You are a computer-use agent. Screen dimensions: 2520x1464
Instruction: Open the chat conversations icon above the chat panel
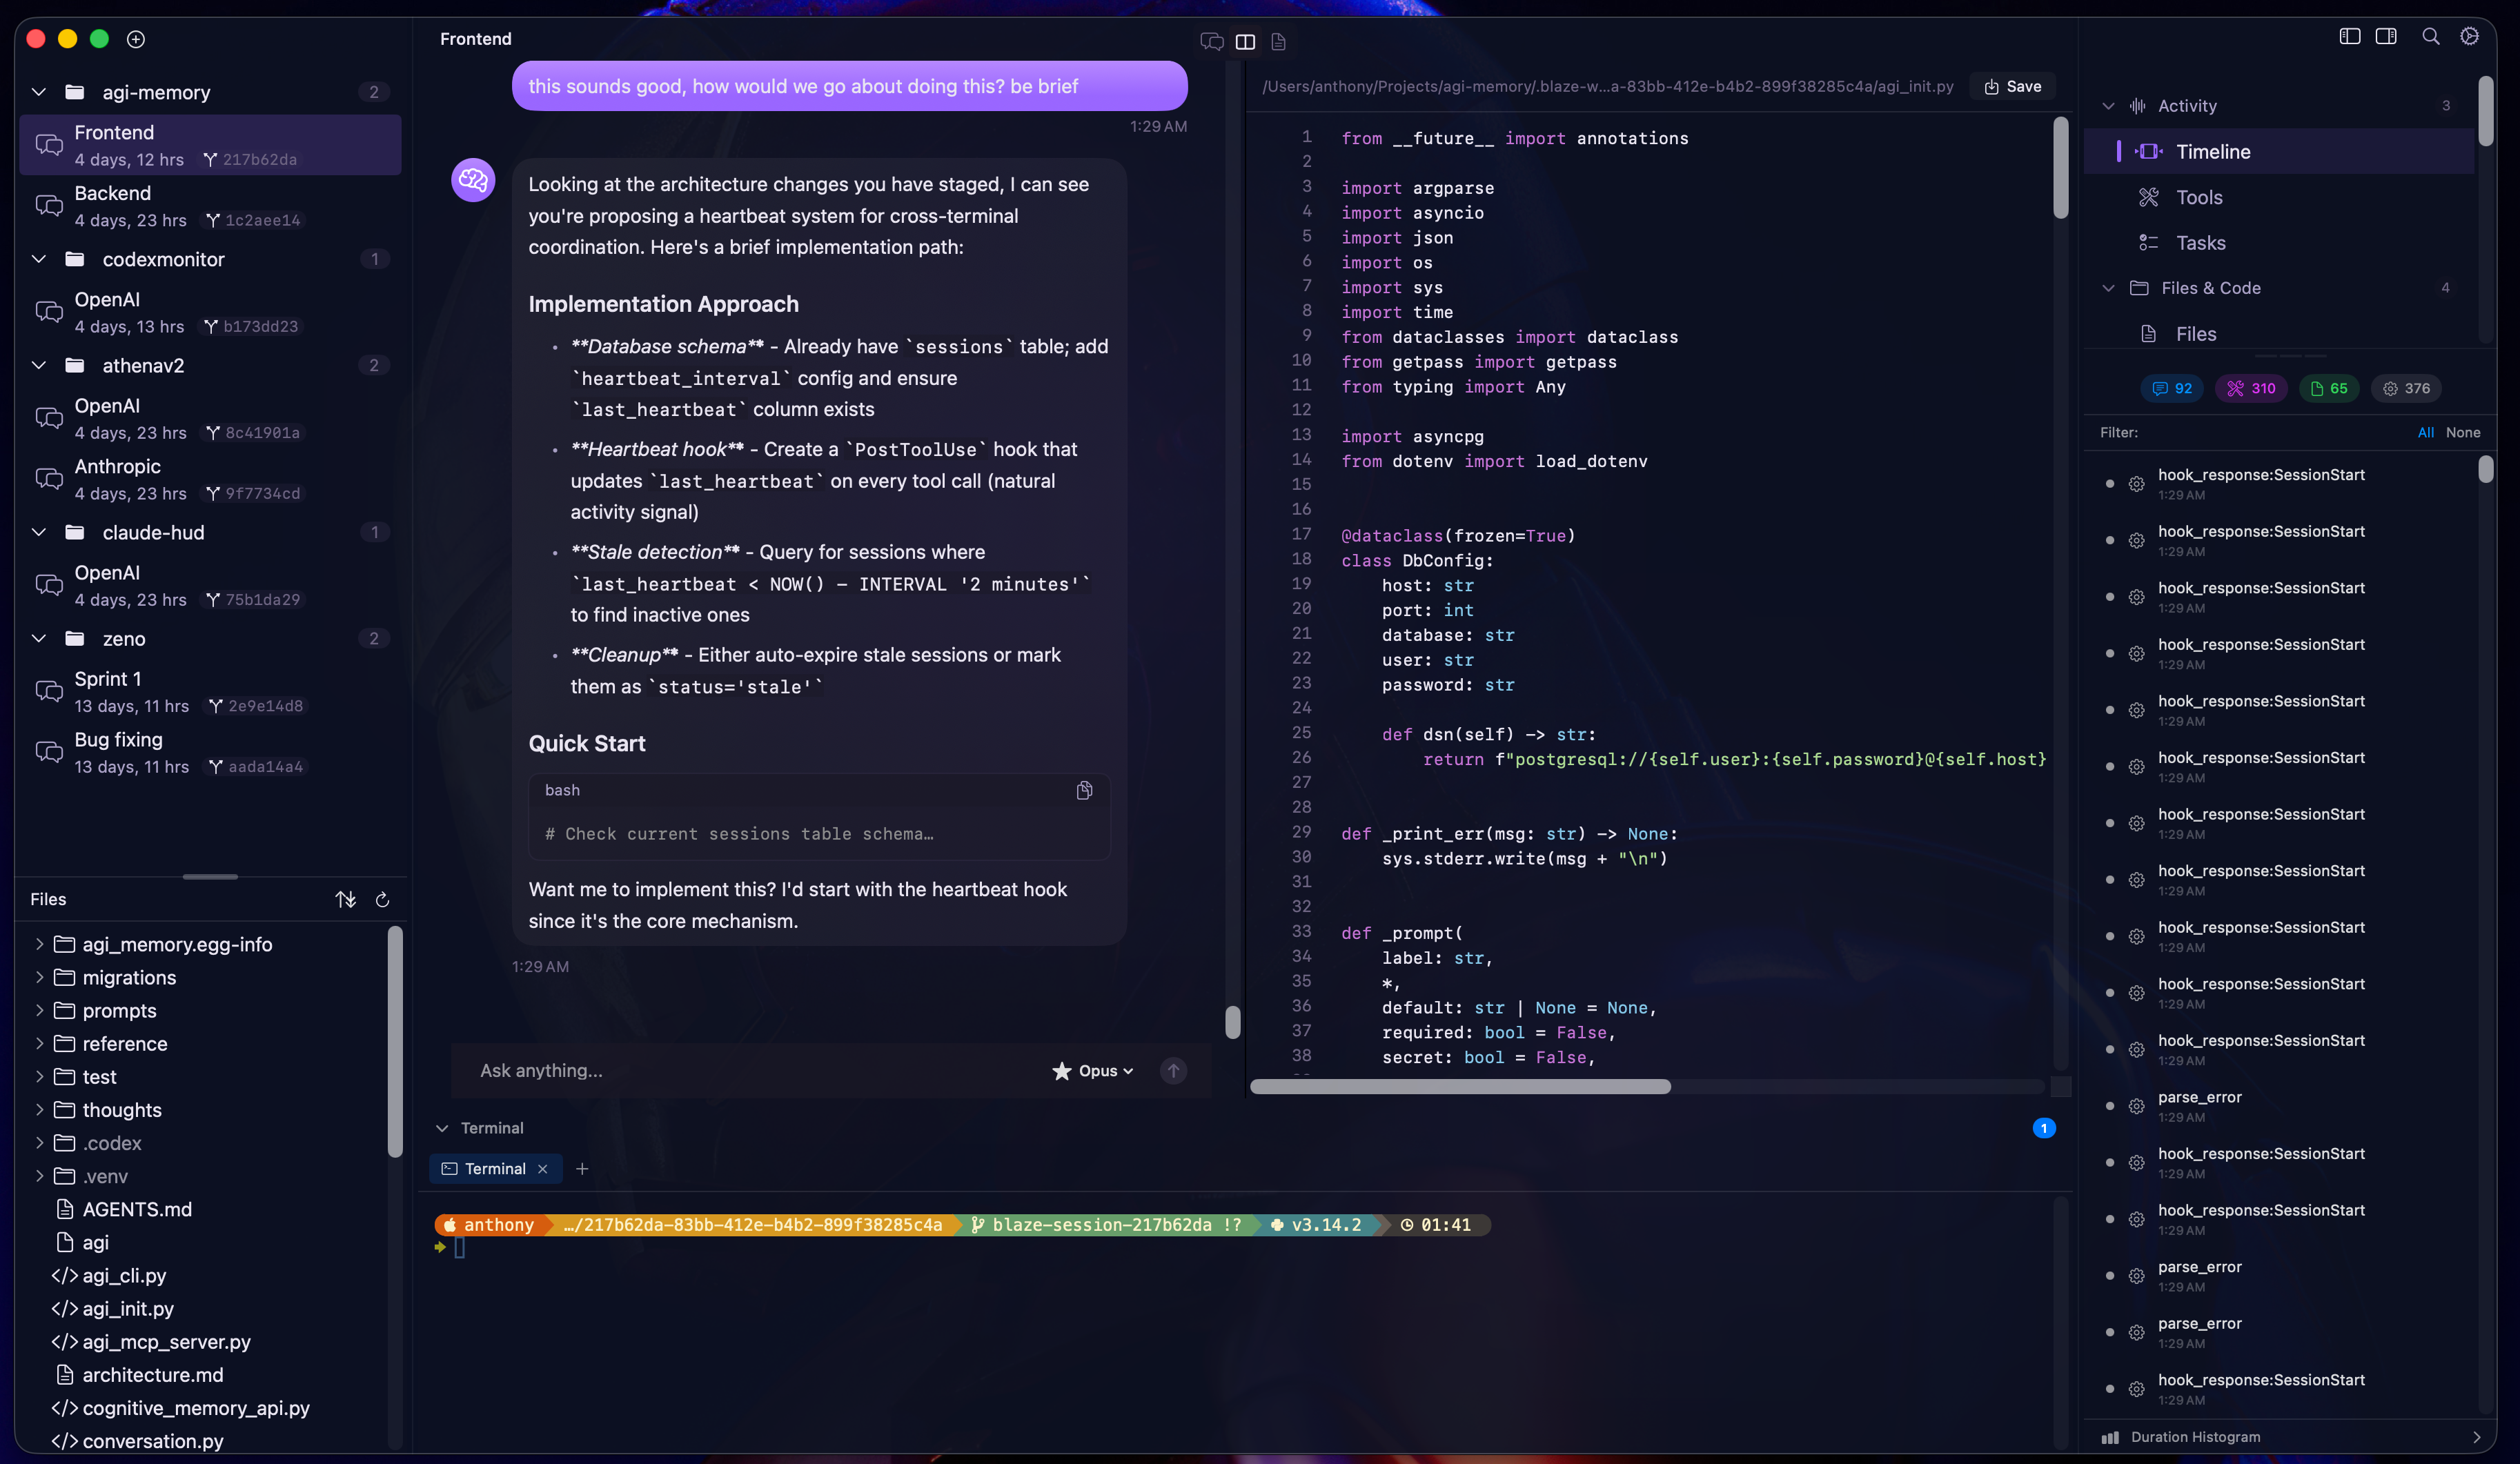pyautogui.click(x=1211, y=42)
